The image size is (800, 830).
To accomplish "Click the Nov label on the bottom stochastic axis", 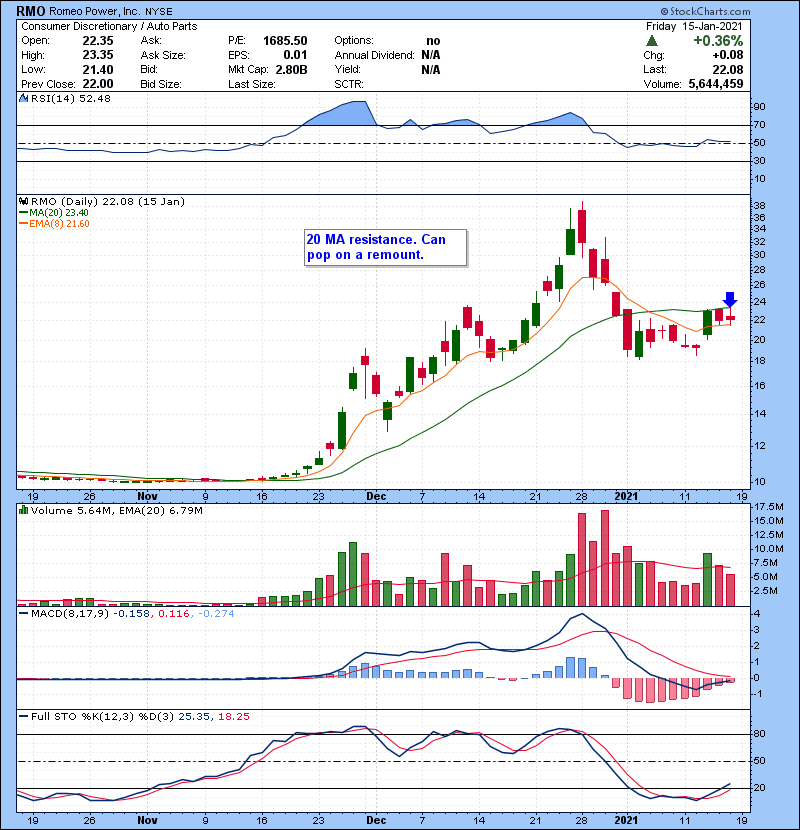I will [x=147, y=820].
